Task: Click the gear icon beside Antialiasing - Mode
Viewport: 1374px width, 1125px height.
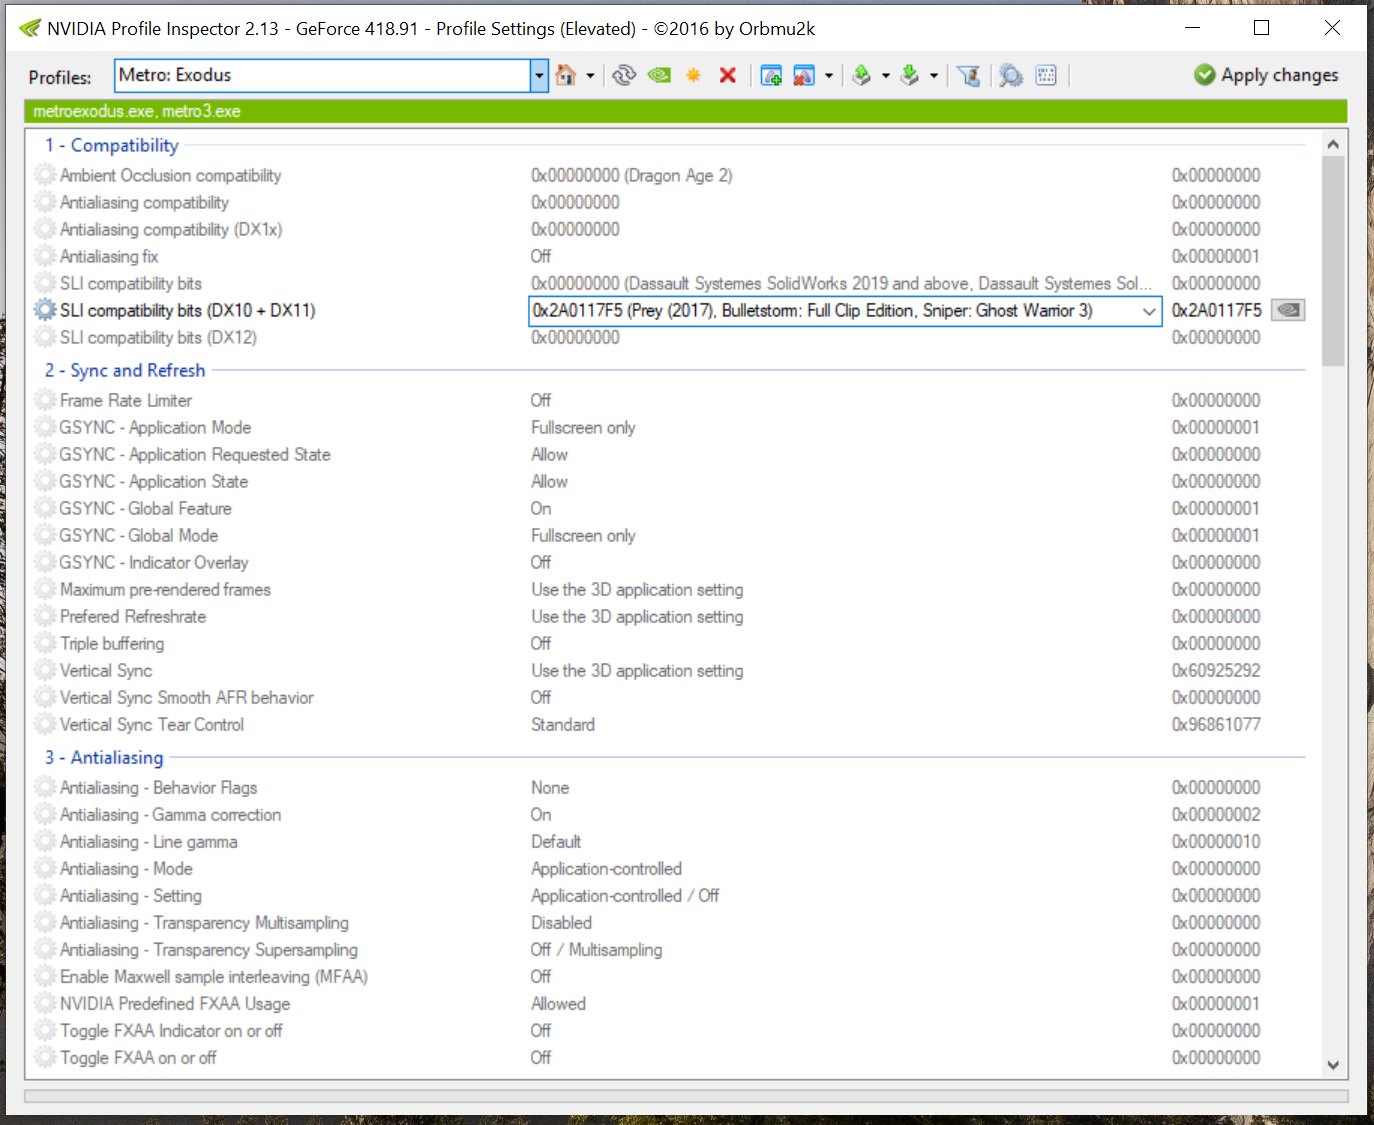Action: (45, 868)
